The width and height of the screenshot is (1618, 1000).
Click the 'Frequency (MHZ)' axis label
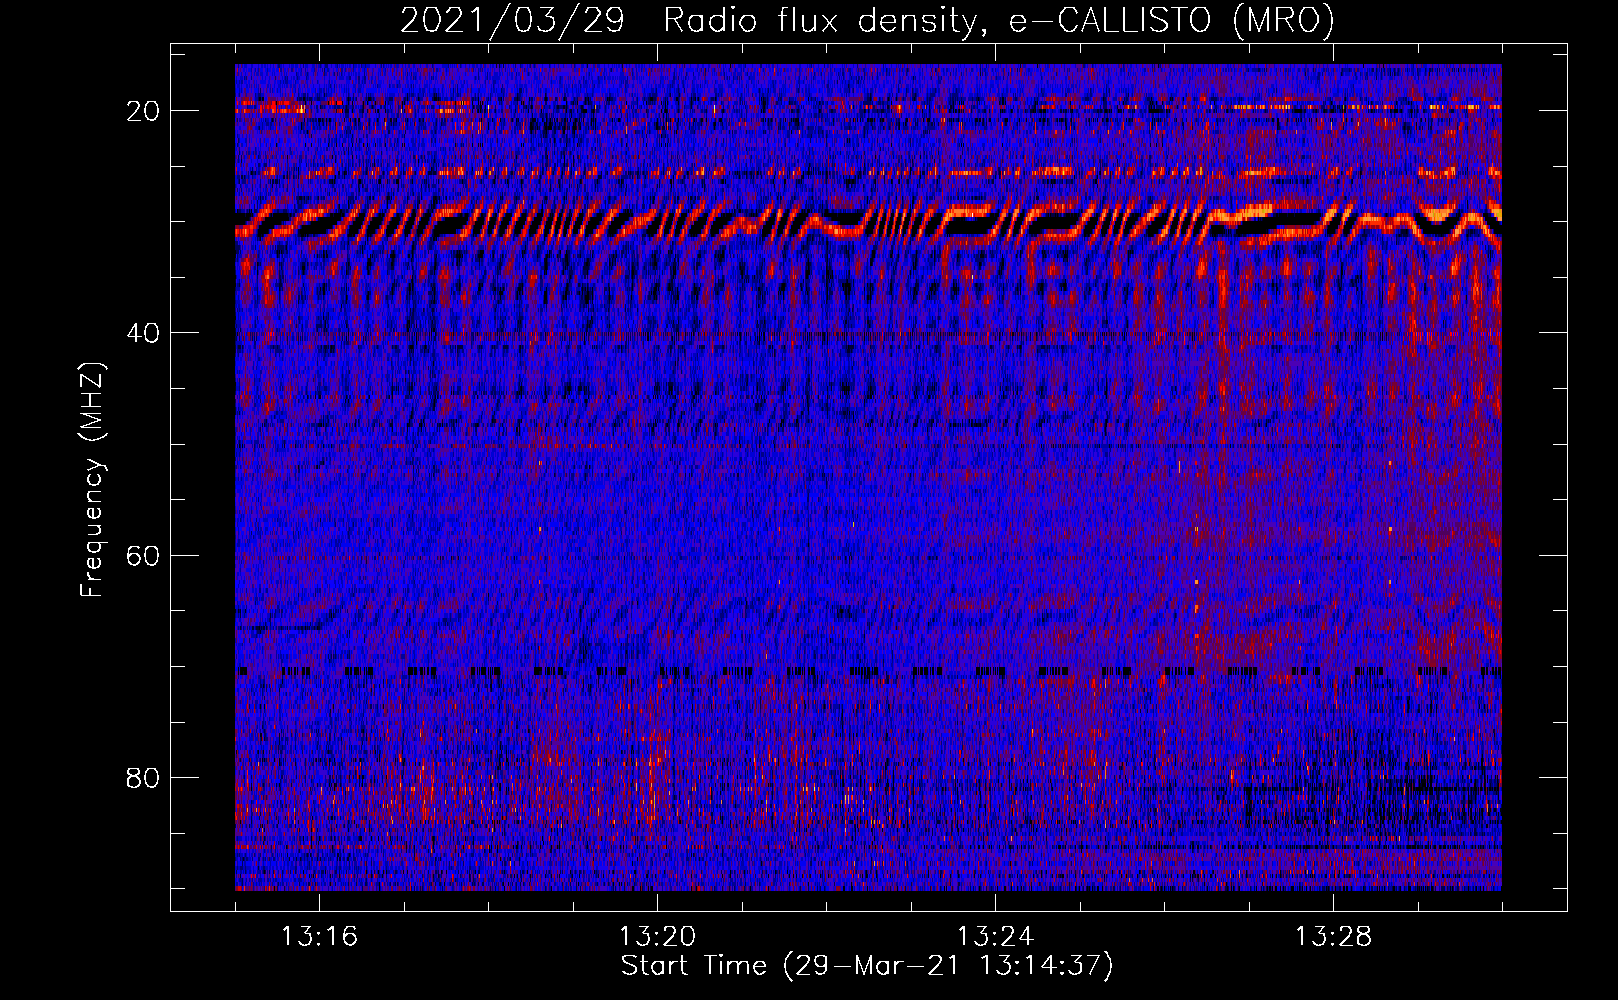[92, 480]
